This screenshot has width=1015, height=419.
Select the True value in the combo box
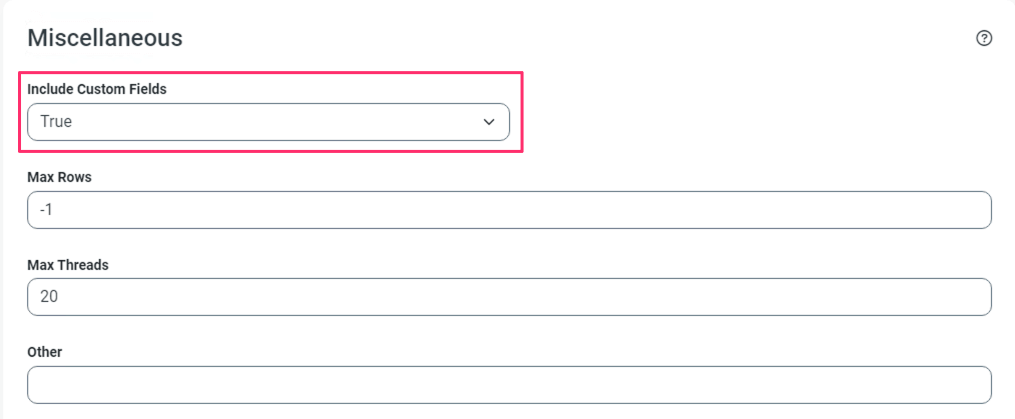(57, 122)
